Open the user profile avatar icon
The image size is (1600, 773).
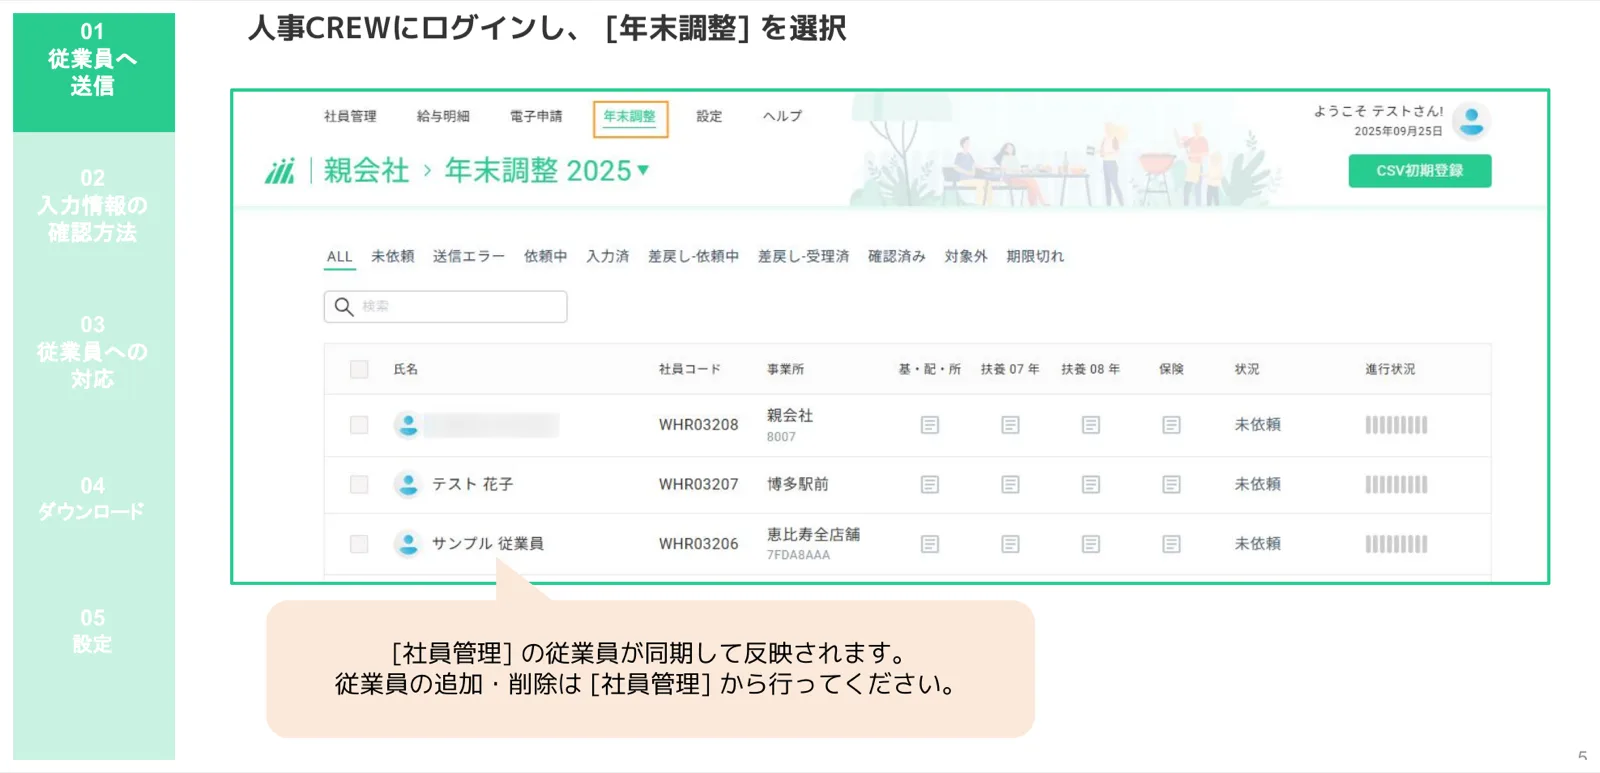[x=1471, y=121]
